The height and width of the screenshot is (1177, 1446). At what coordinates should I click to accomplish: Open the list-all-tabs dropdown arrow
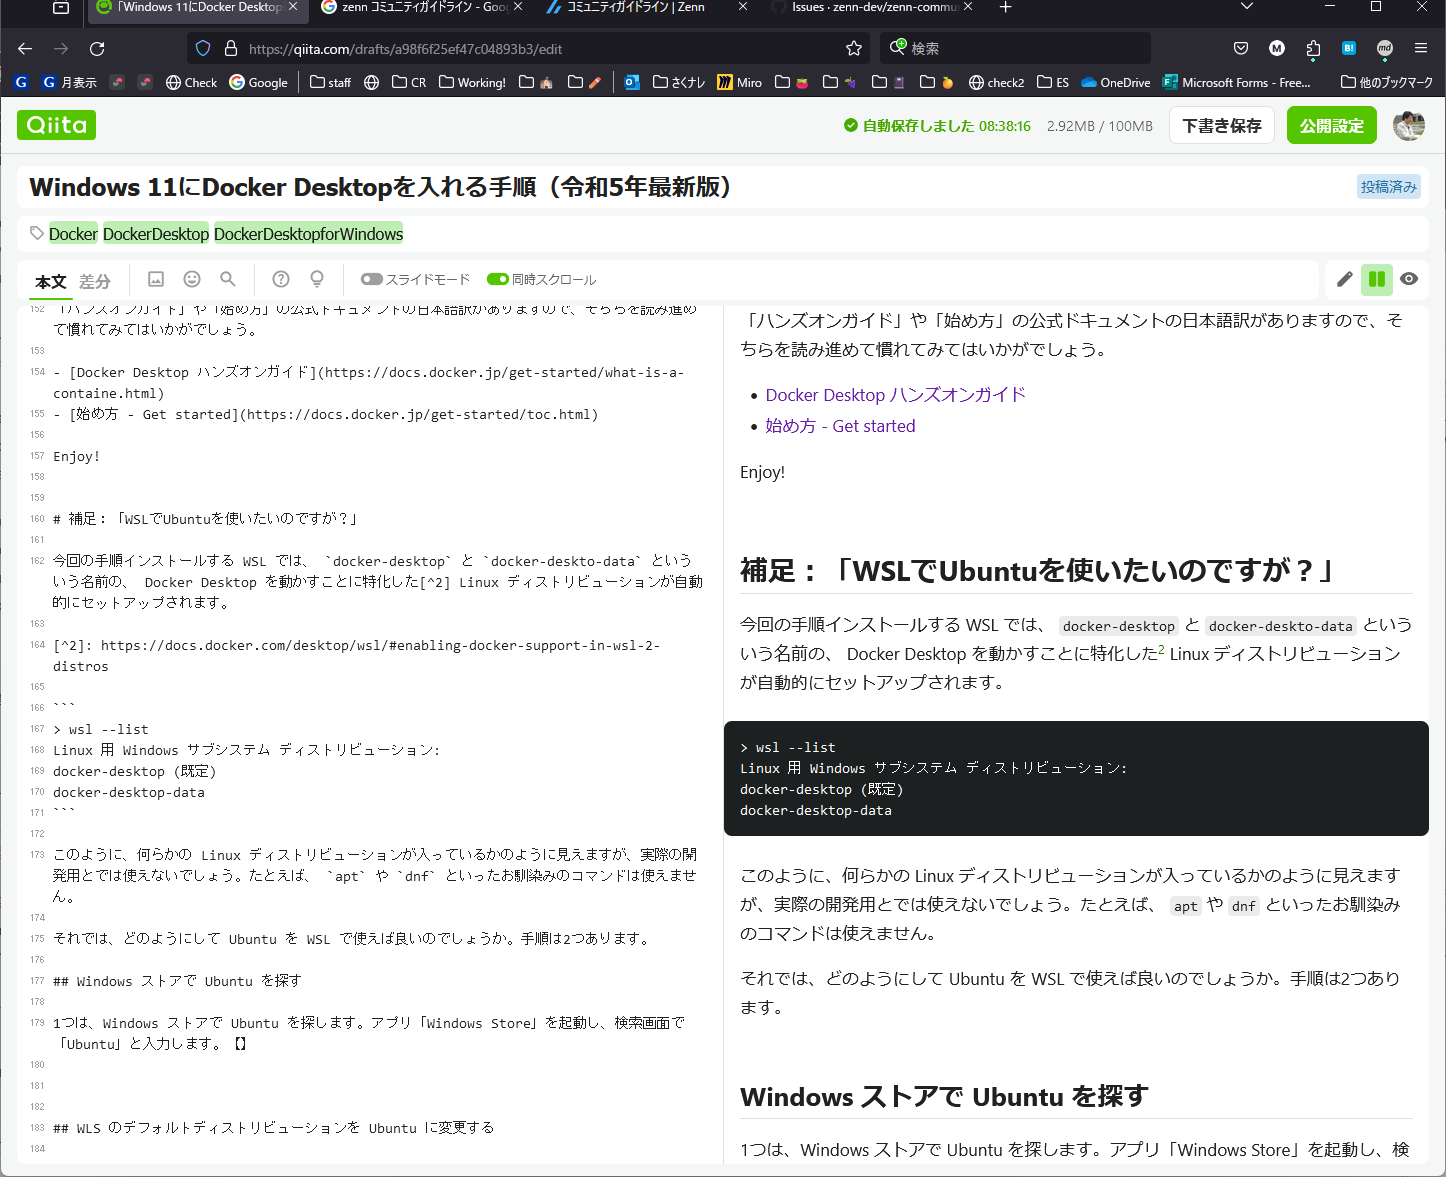1246,8
